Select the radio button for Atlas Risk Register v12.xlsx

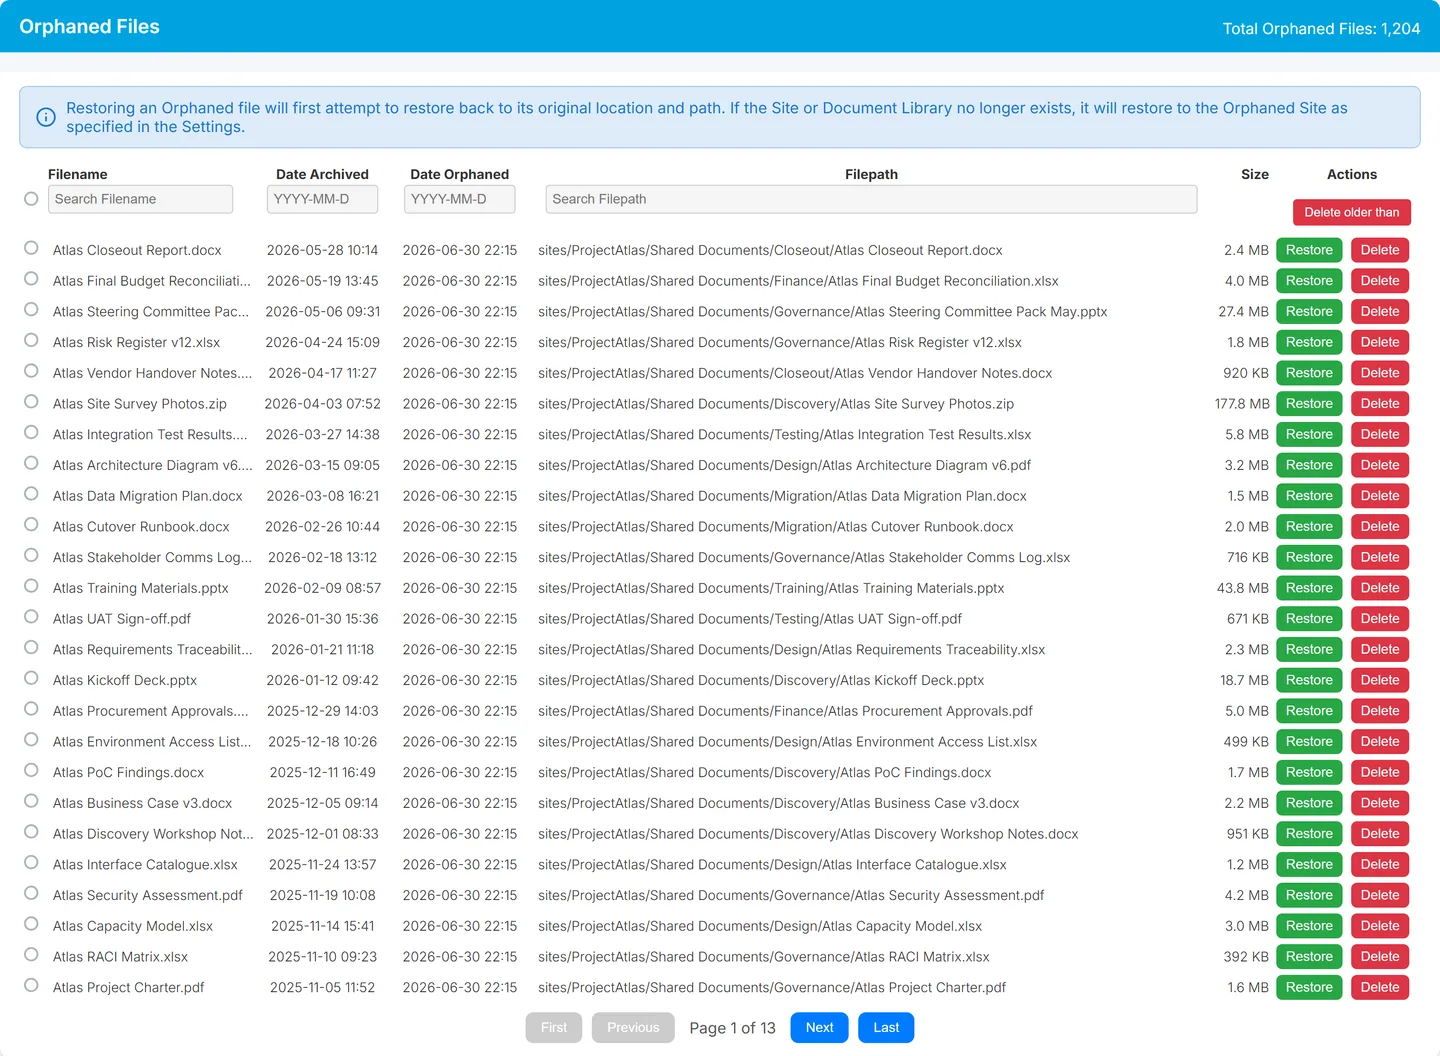pos(31,340)
